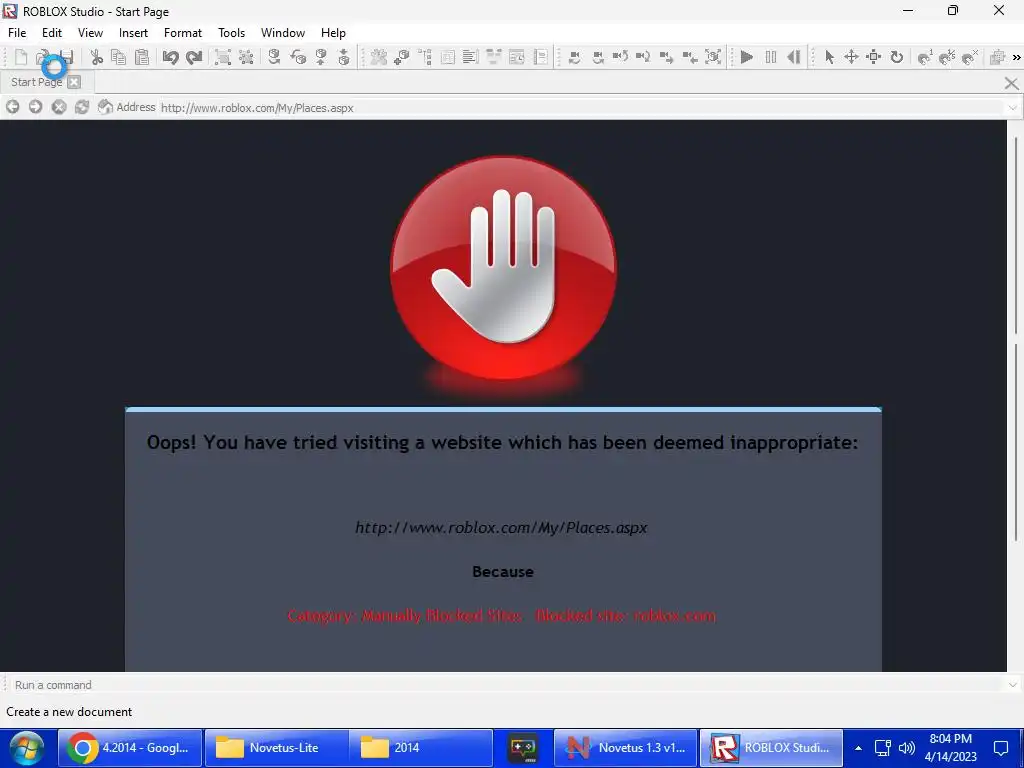Turn grid snapping off

[970, 57]
